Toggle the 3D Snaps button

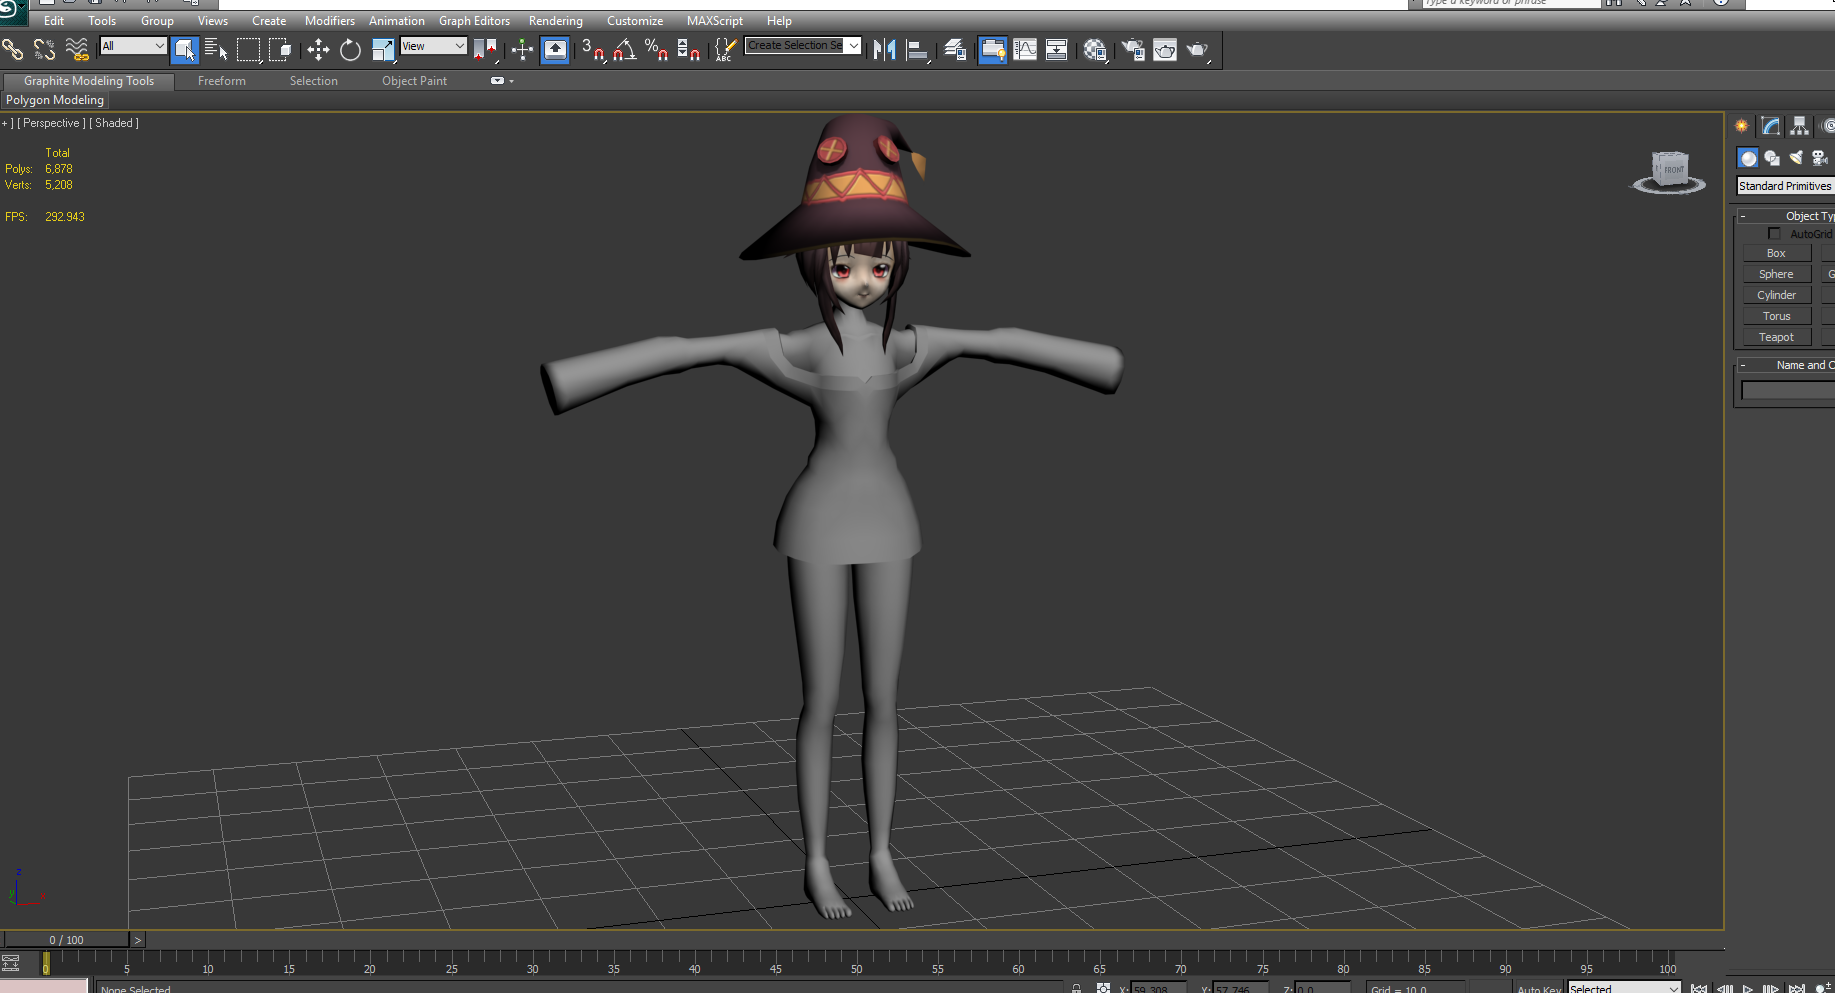pos(592,49)
